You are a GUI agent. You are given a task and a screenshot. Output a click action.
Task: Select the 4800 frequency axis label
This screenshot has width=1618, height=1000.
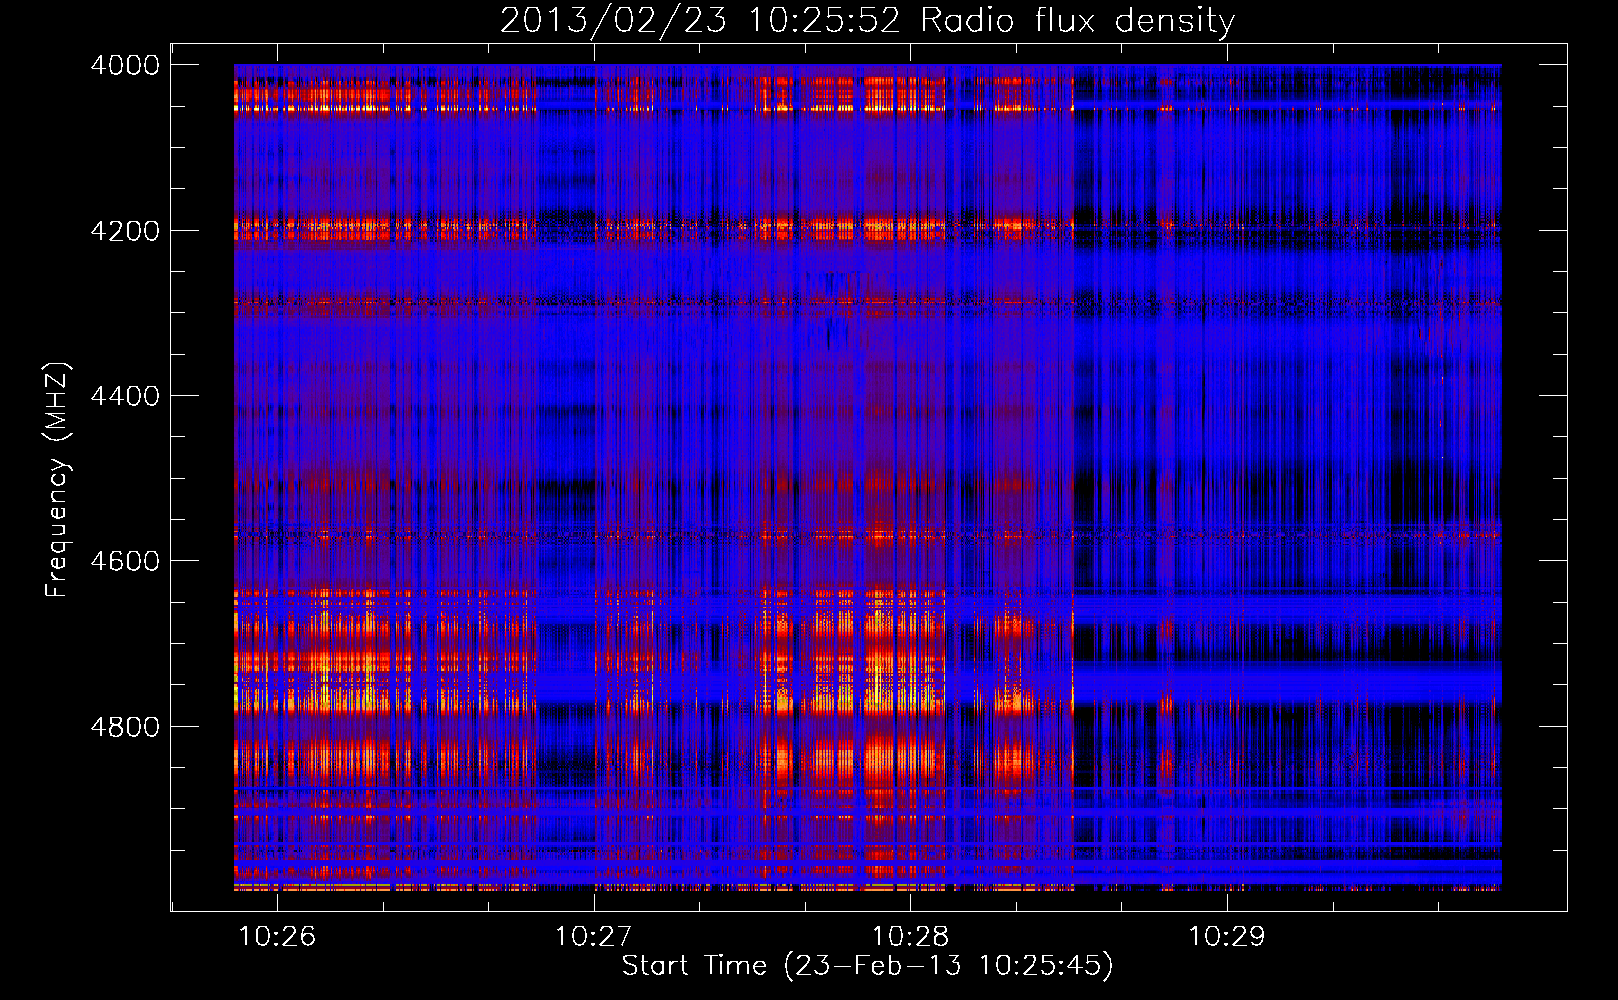(x=125, y=727)
